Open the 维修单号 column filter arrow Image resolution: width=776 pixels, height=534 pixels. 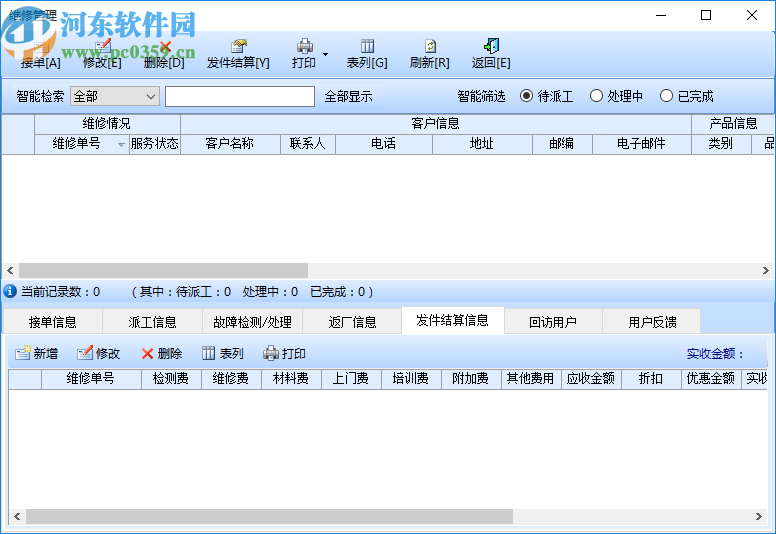tap(121, 145)
